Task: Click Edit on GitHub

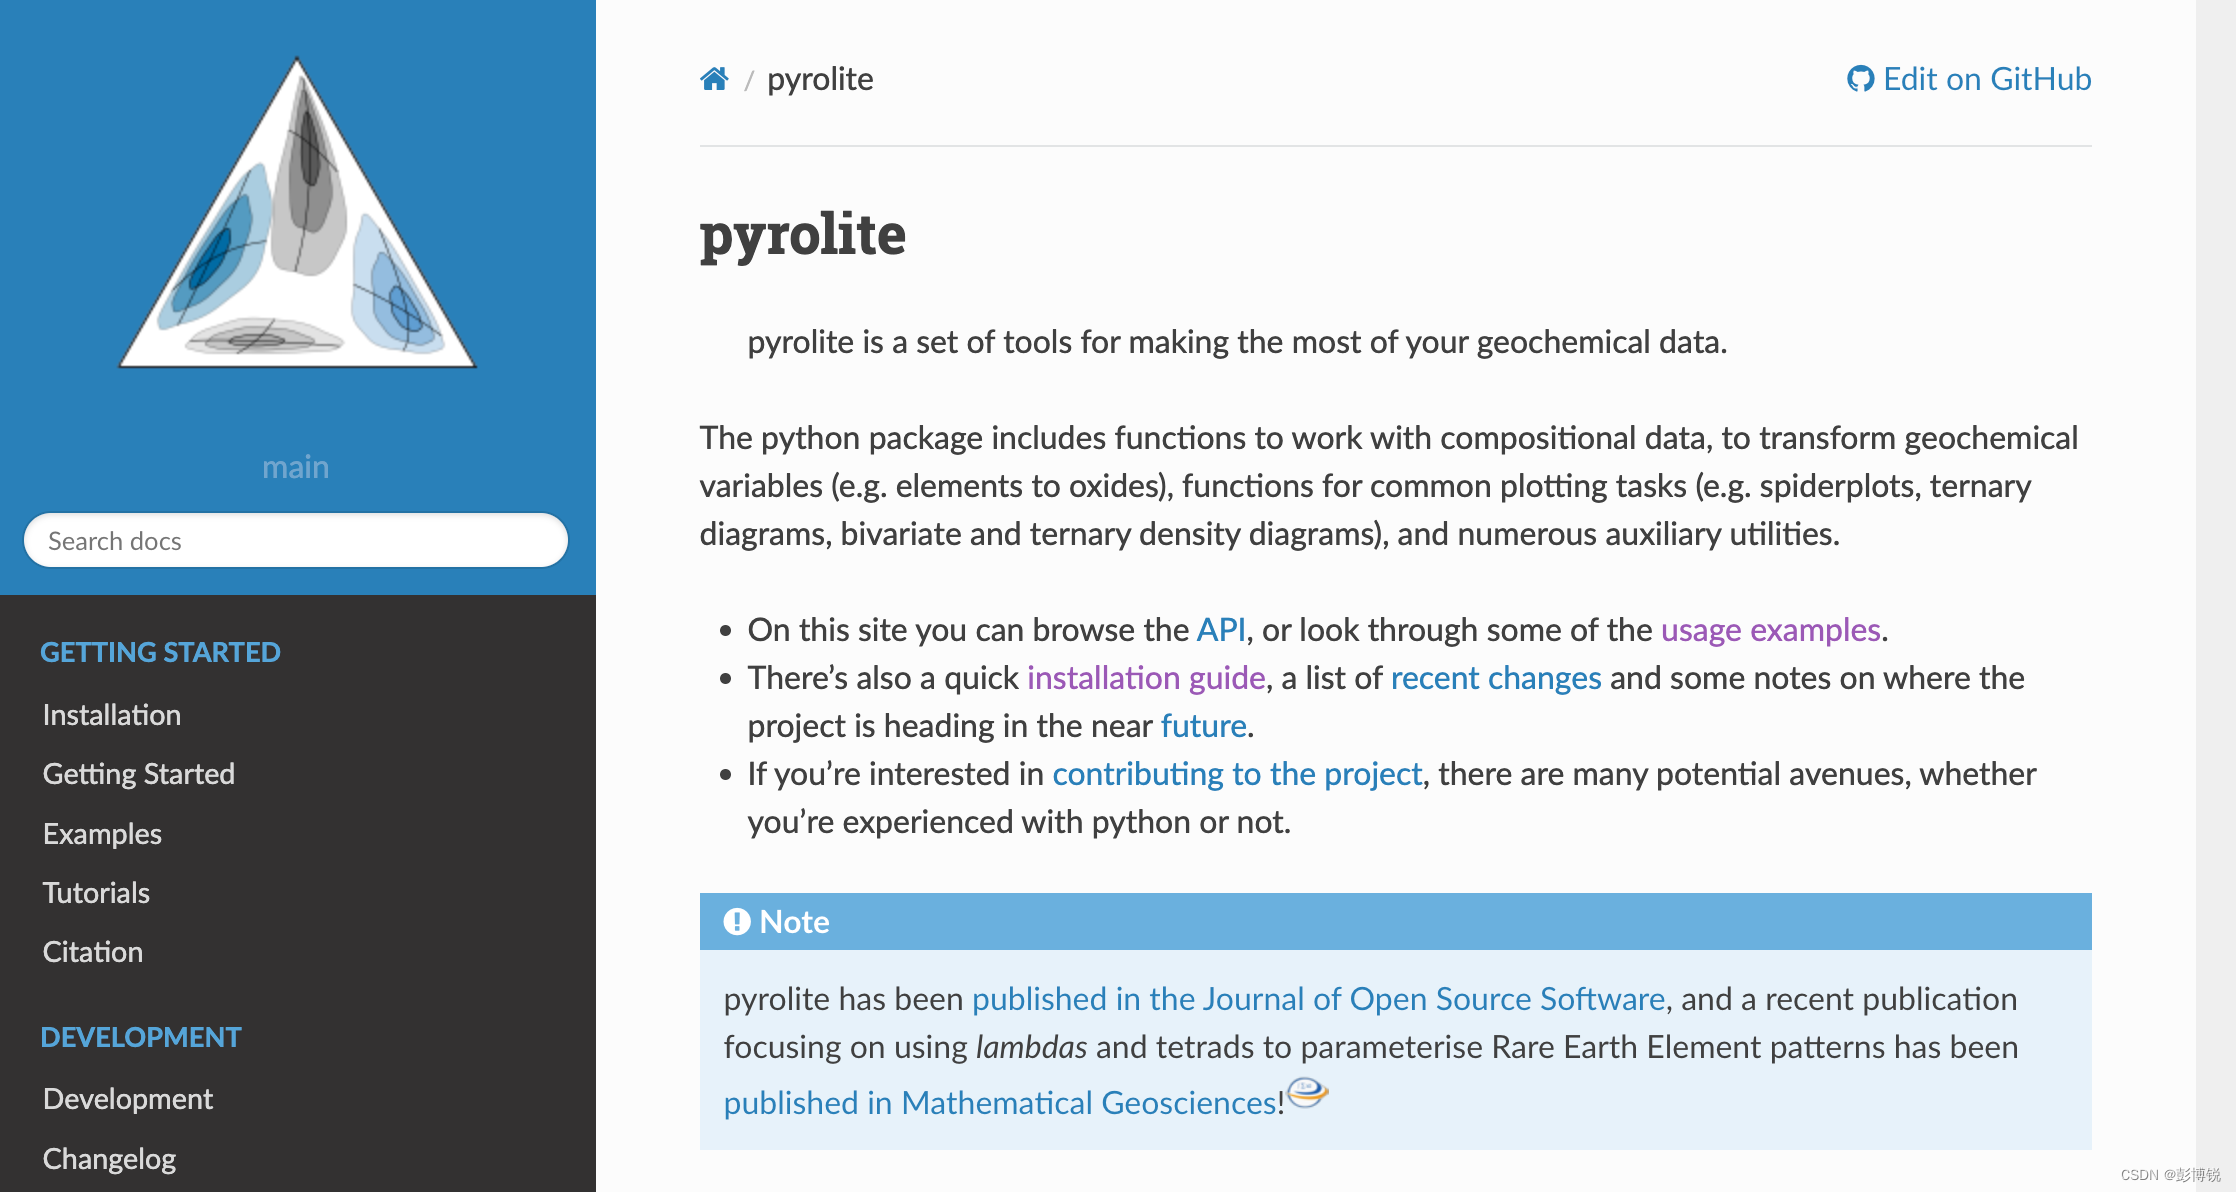Action: 1987,78
